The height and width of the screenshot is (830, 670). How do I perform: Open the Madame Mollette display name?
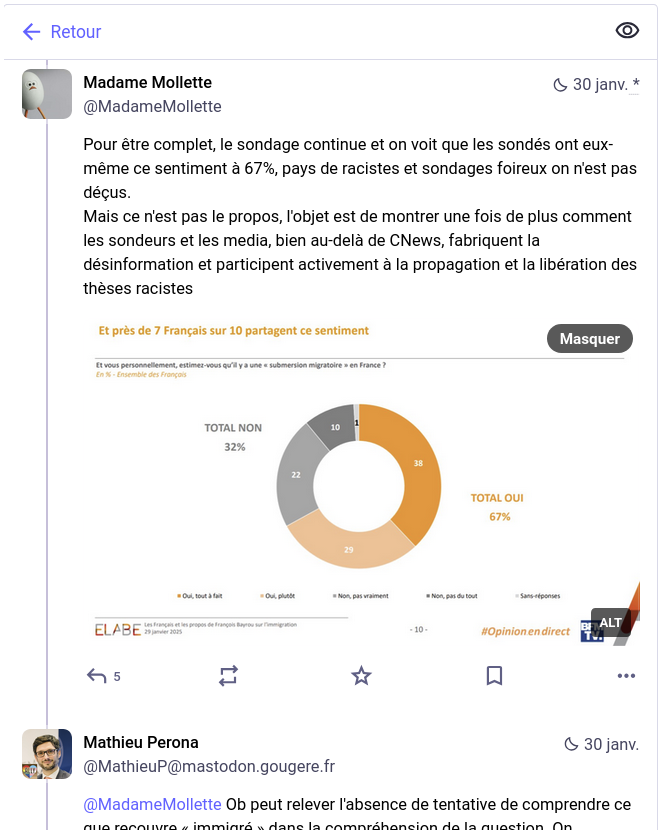point(147,82)
